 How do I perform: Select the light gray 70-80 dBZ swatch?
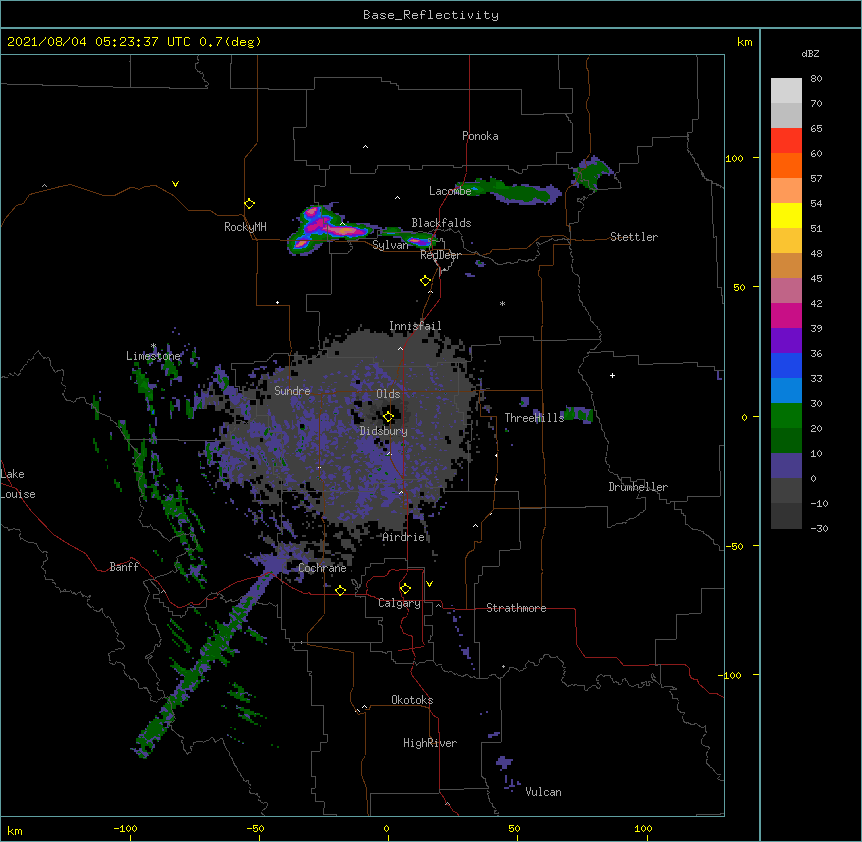tap(786, 90)
